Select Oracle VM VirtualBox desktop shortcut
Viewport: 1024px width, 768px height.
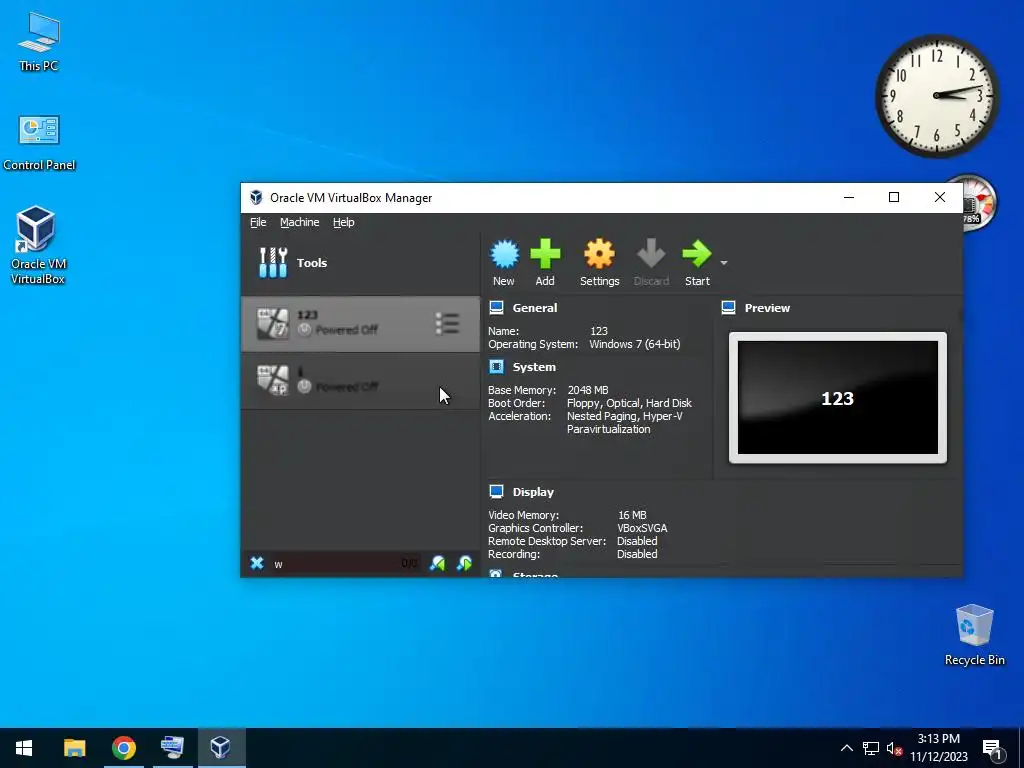38,245
